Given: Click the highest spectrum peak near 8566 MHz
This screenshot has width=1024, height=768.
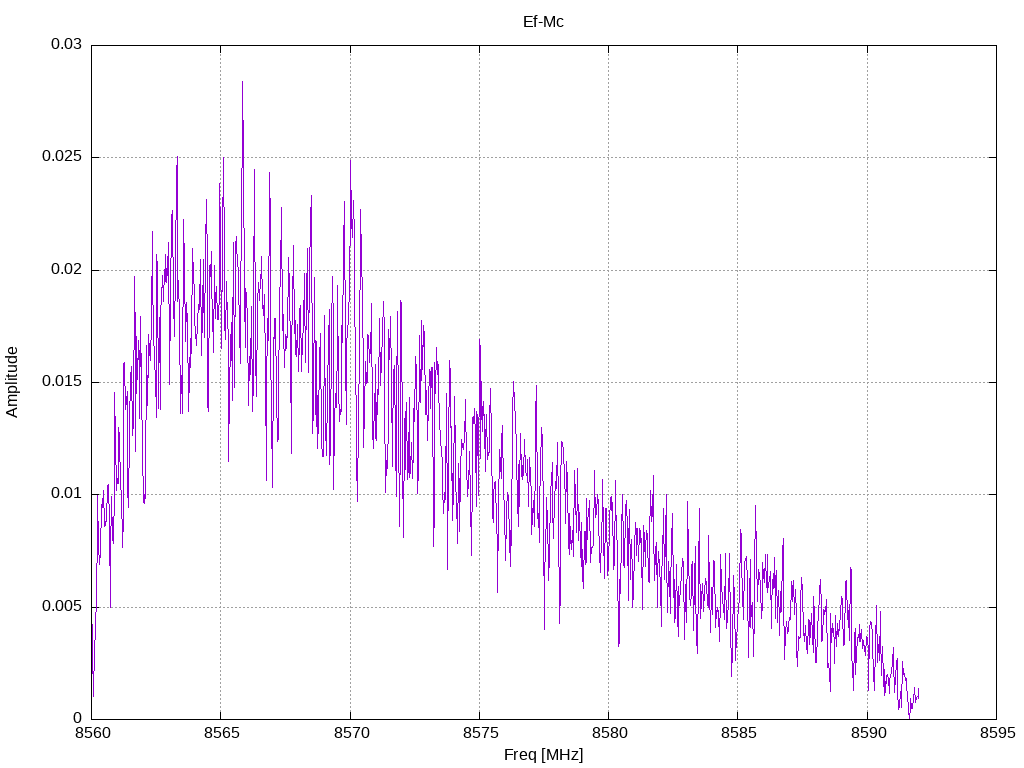Looking at the screenshot, I should click(242, 82).
